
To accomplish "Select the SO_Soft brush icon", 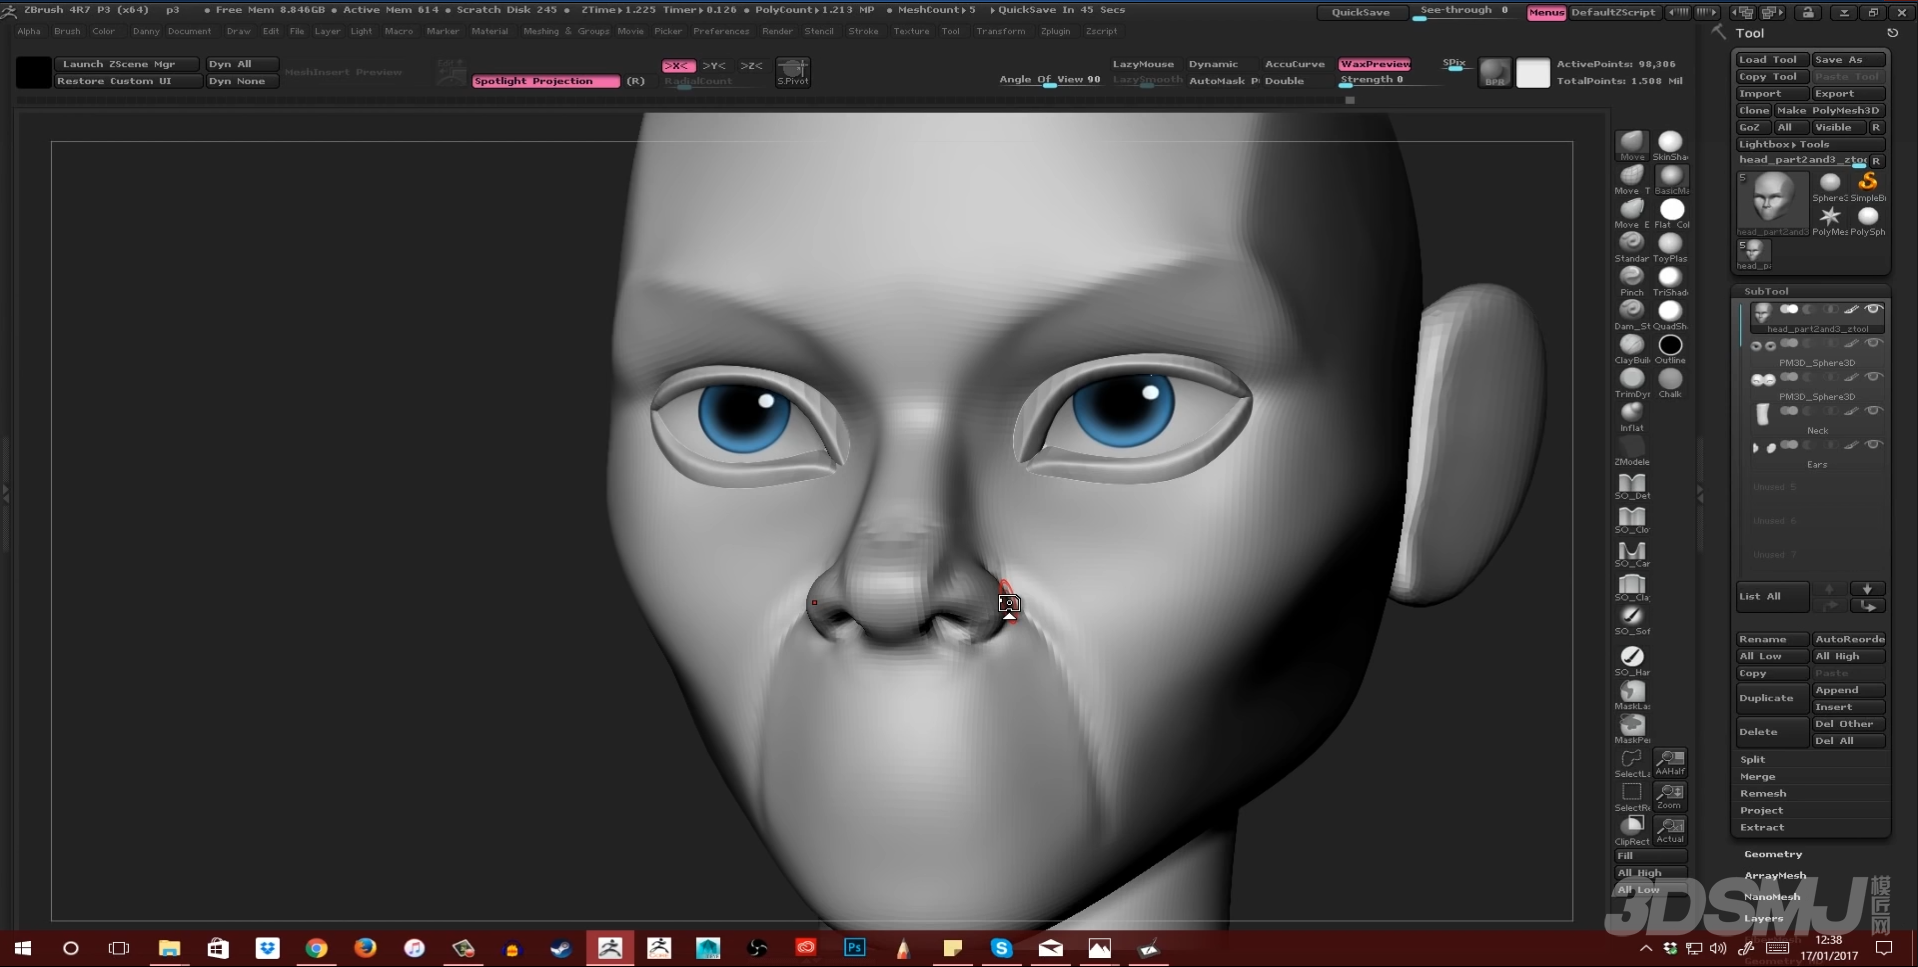I will (x=1632, y=617).
